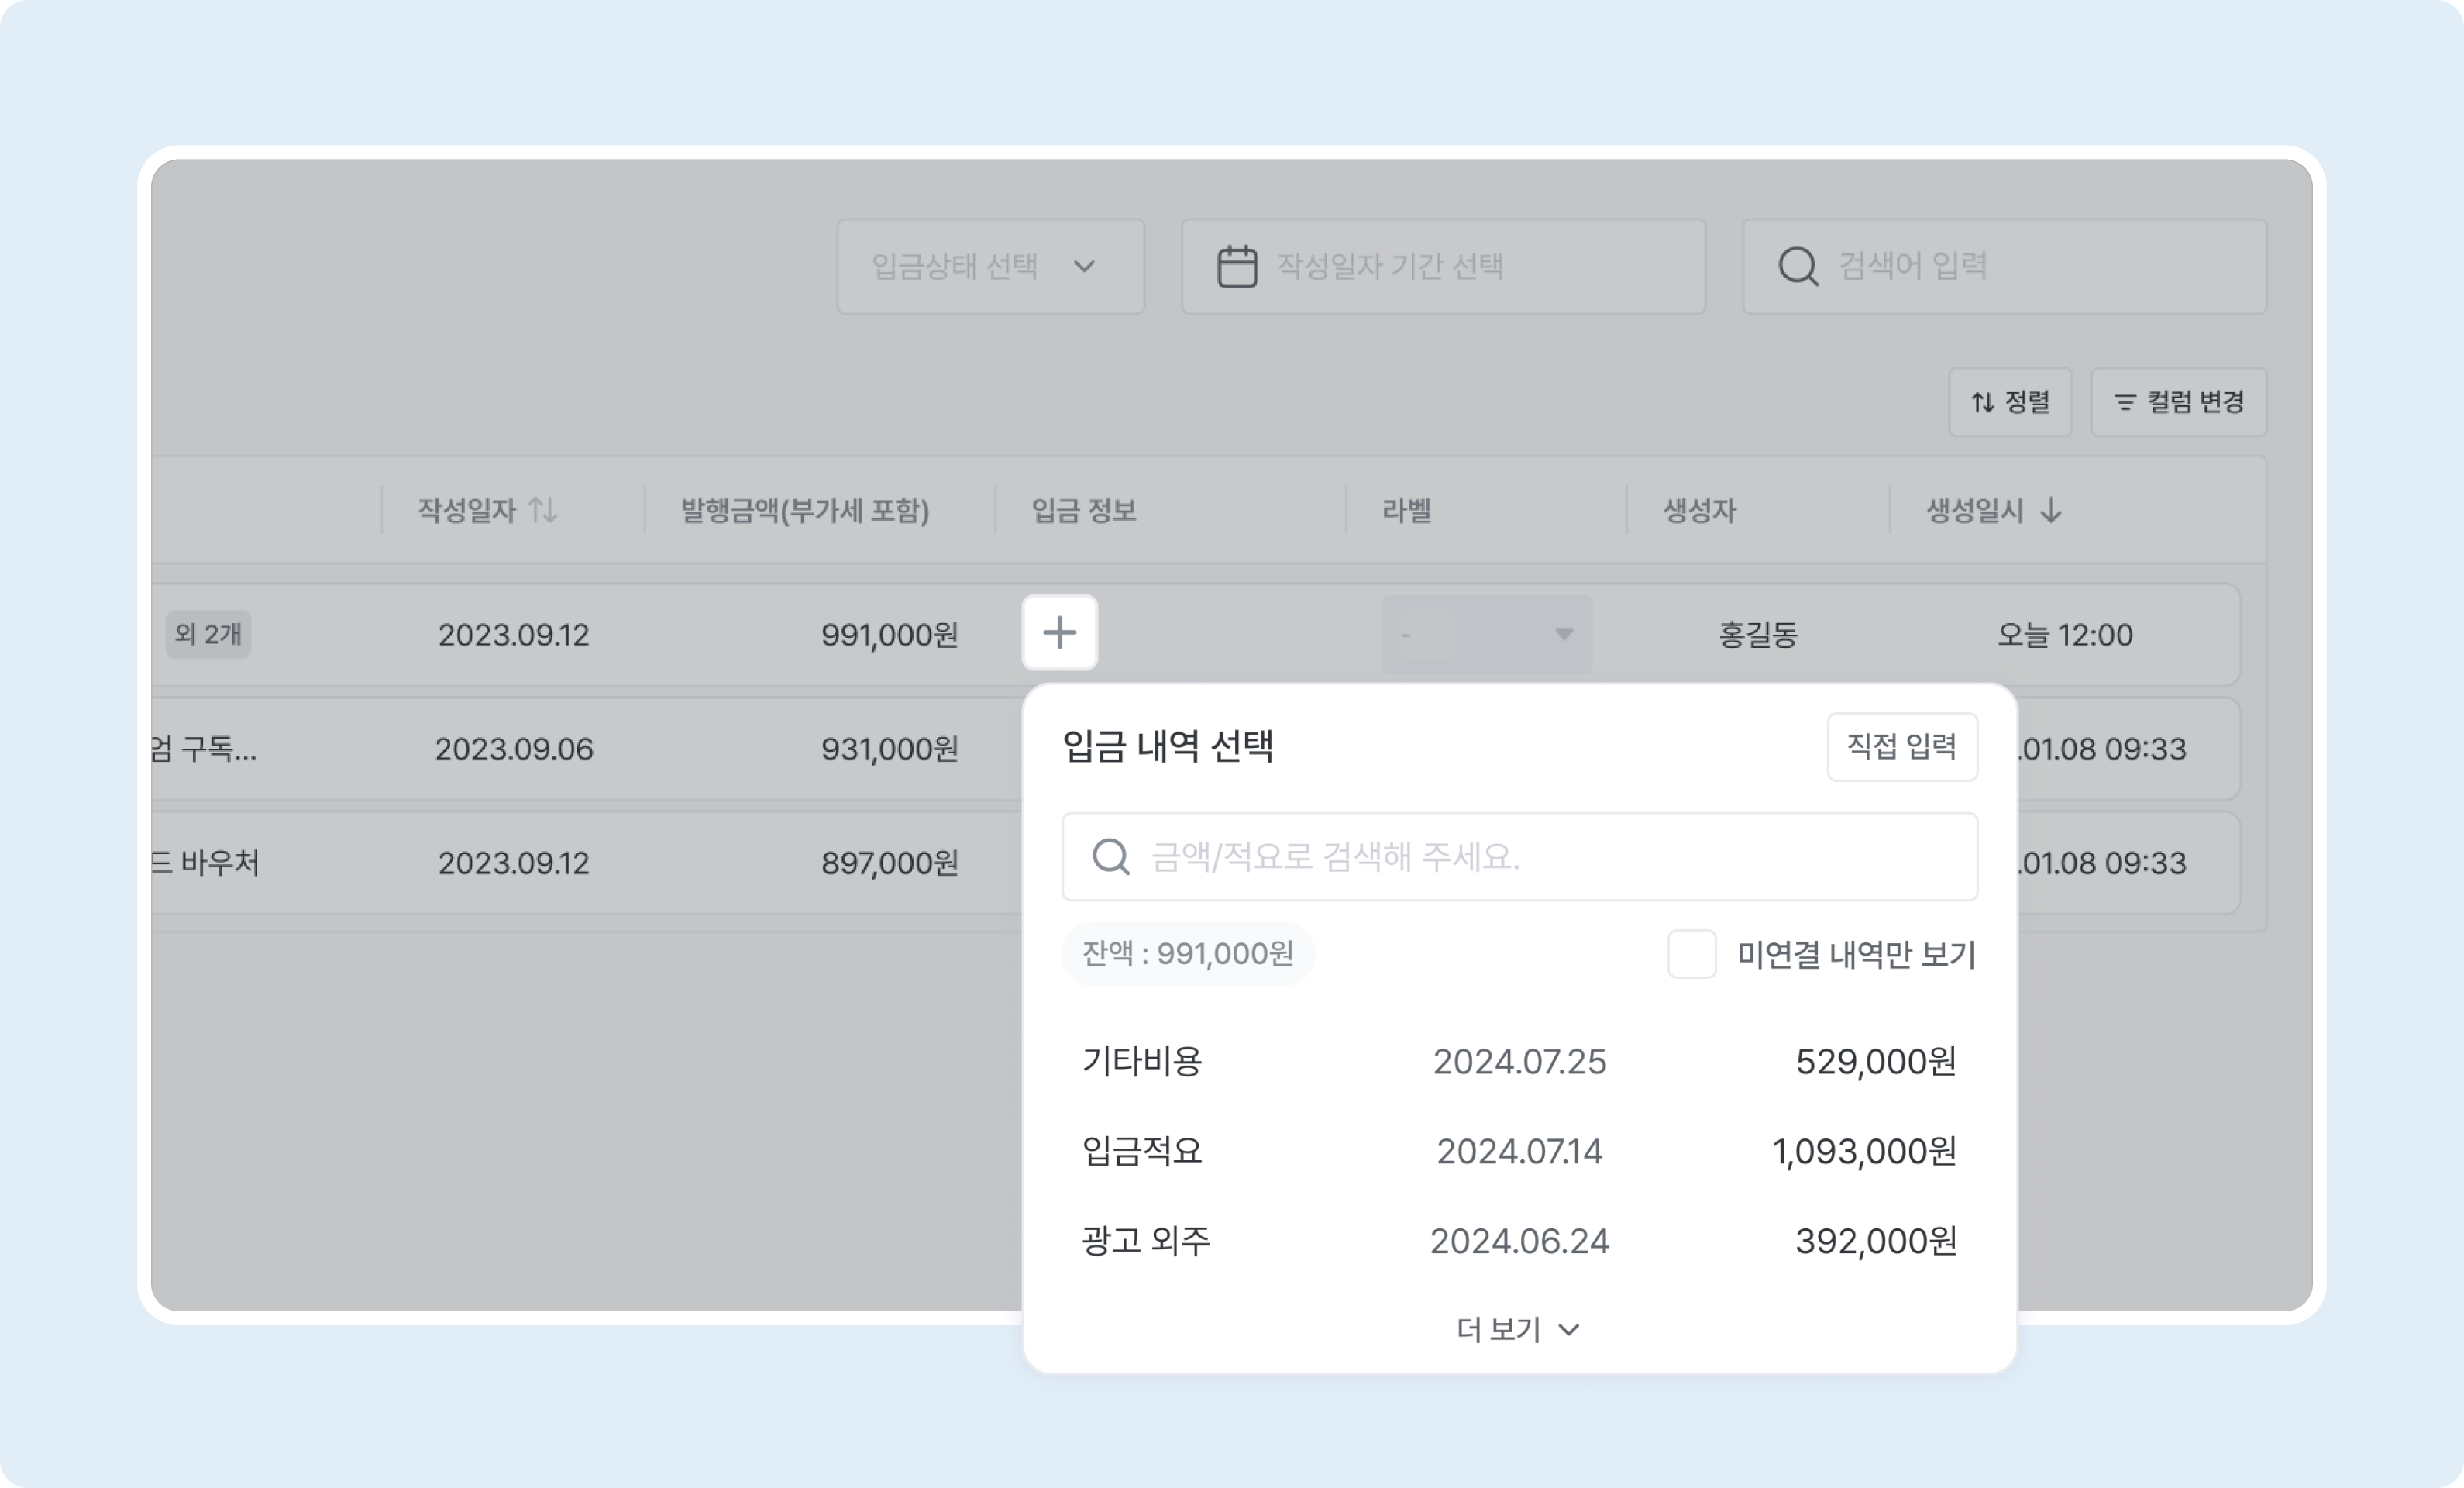
Task: Click the plus icon in 입금 정보 column
Action: [1059, 632]
